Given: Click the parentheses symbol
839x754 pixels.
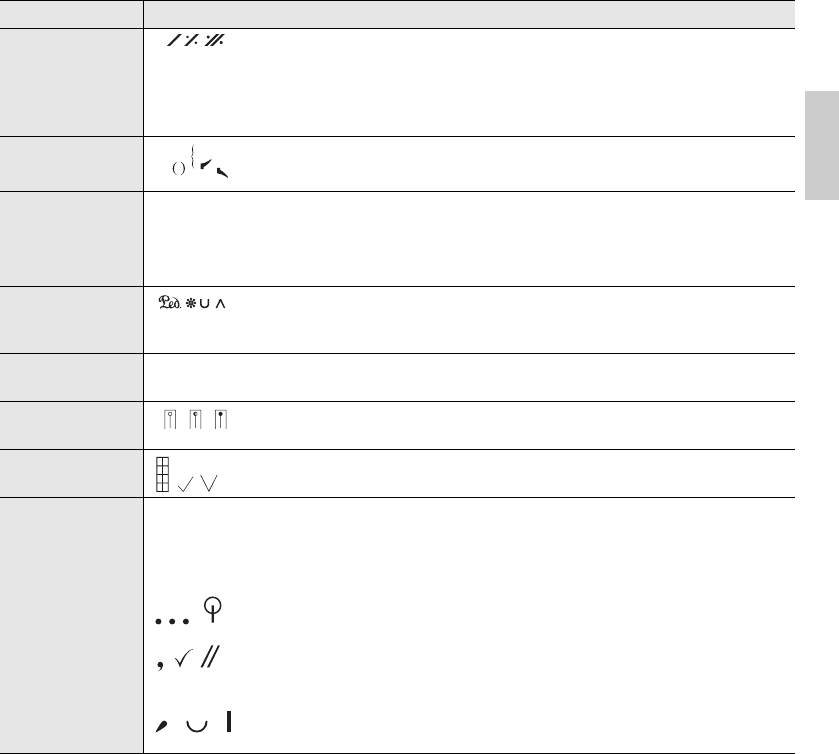Looking at the screenshot, I should pyautogui.click(x=177, y=169).
